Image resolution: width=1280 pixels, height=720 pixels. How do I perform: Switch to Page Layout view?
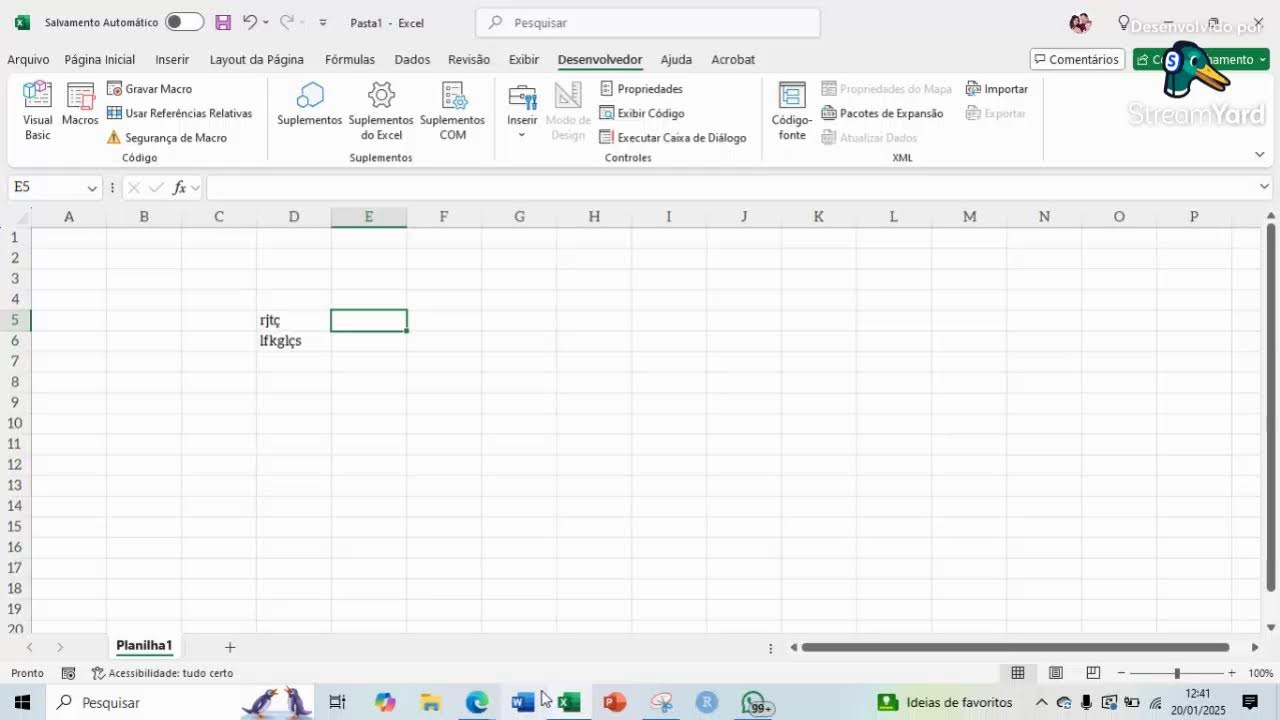point(1055,673)
